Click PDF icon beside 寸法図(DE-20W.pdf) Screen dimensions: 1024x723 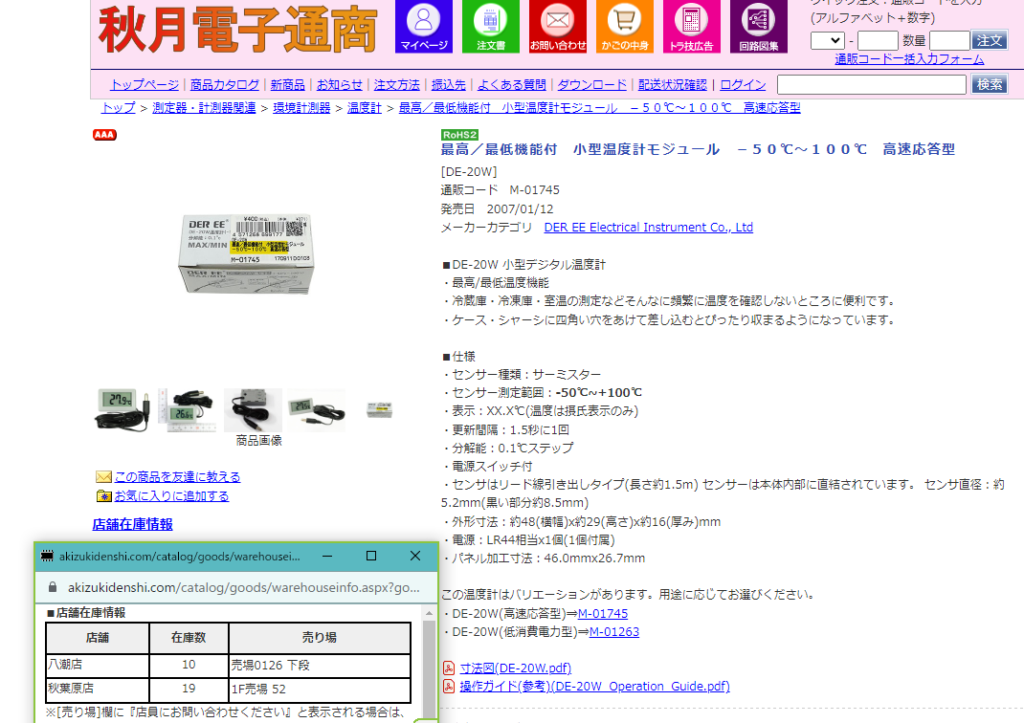(x=449, y=667)
